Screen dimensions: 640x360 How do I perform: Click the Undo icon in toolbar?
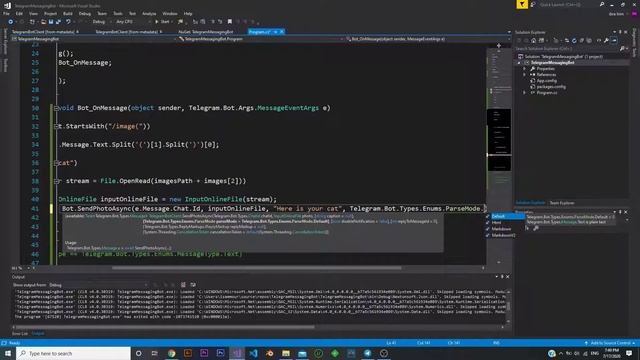[x=68, y=22]
